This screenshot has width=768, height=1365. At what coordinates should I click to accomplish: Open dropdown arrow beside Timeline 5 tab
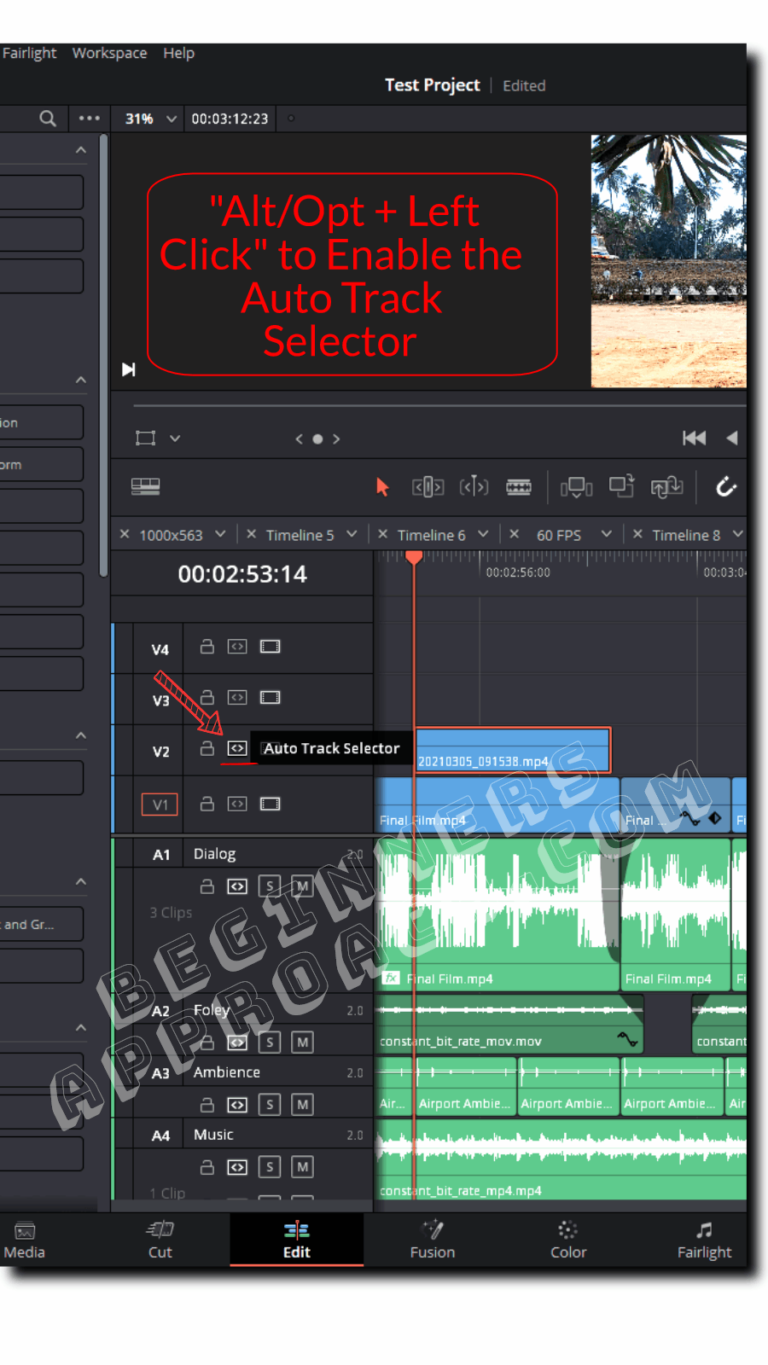pyautogui.click(x=351, y=535)
